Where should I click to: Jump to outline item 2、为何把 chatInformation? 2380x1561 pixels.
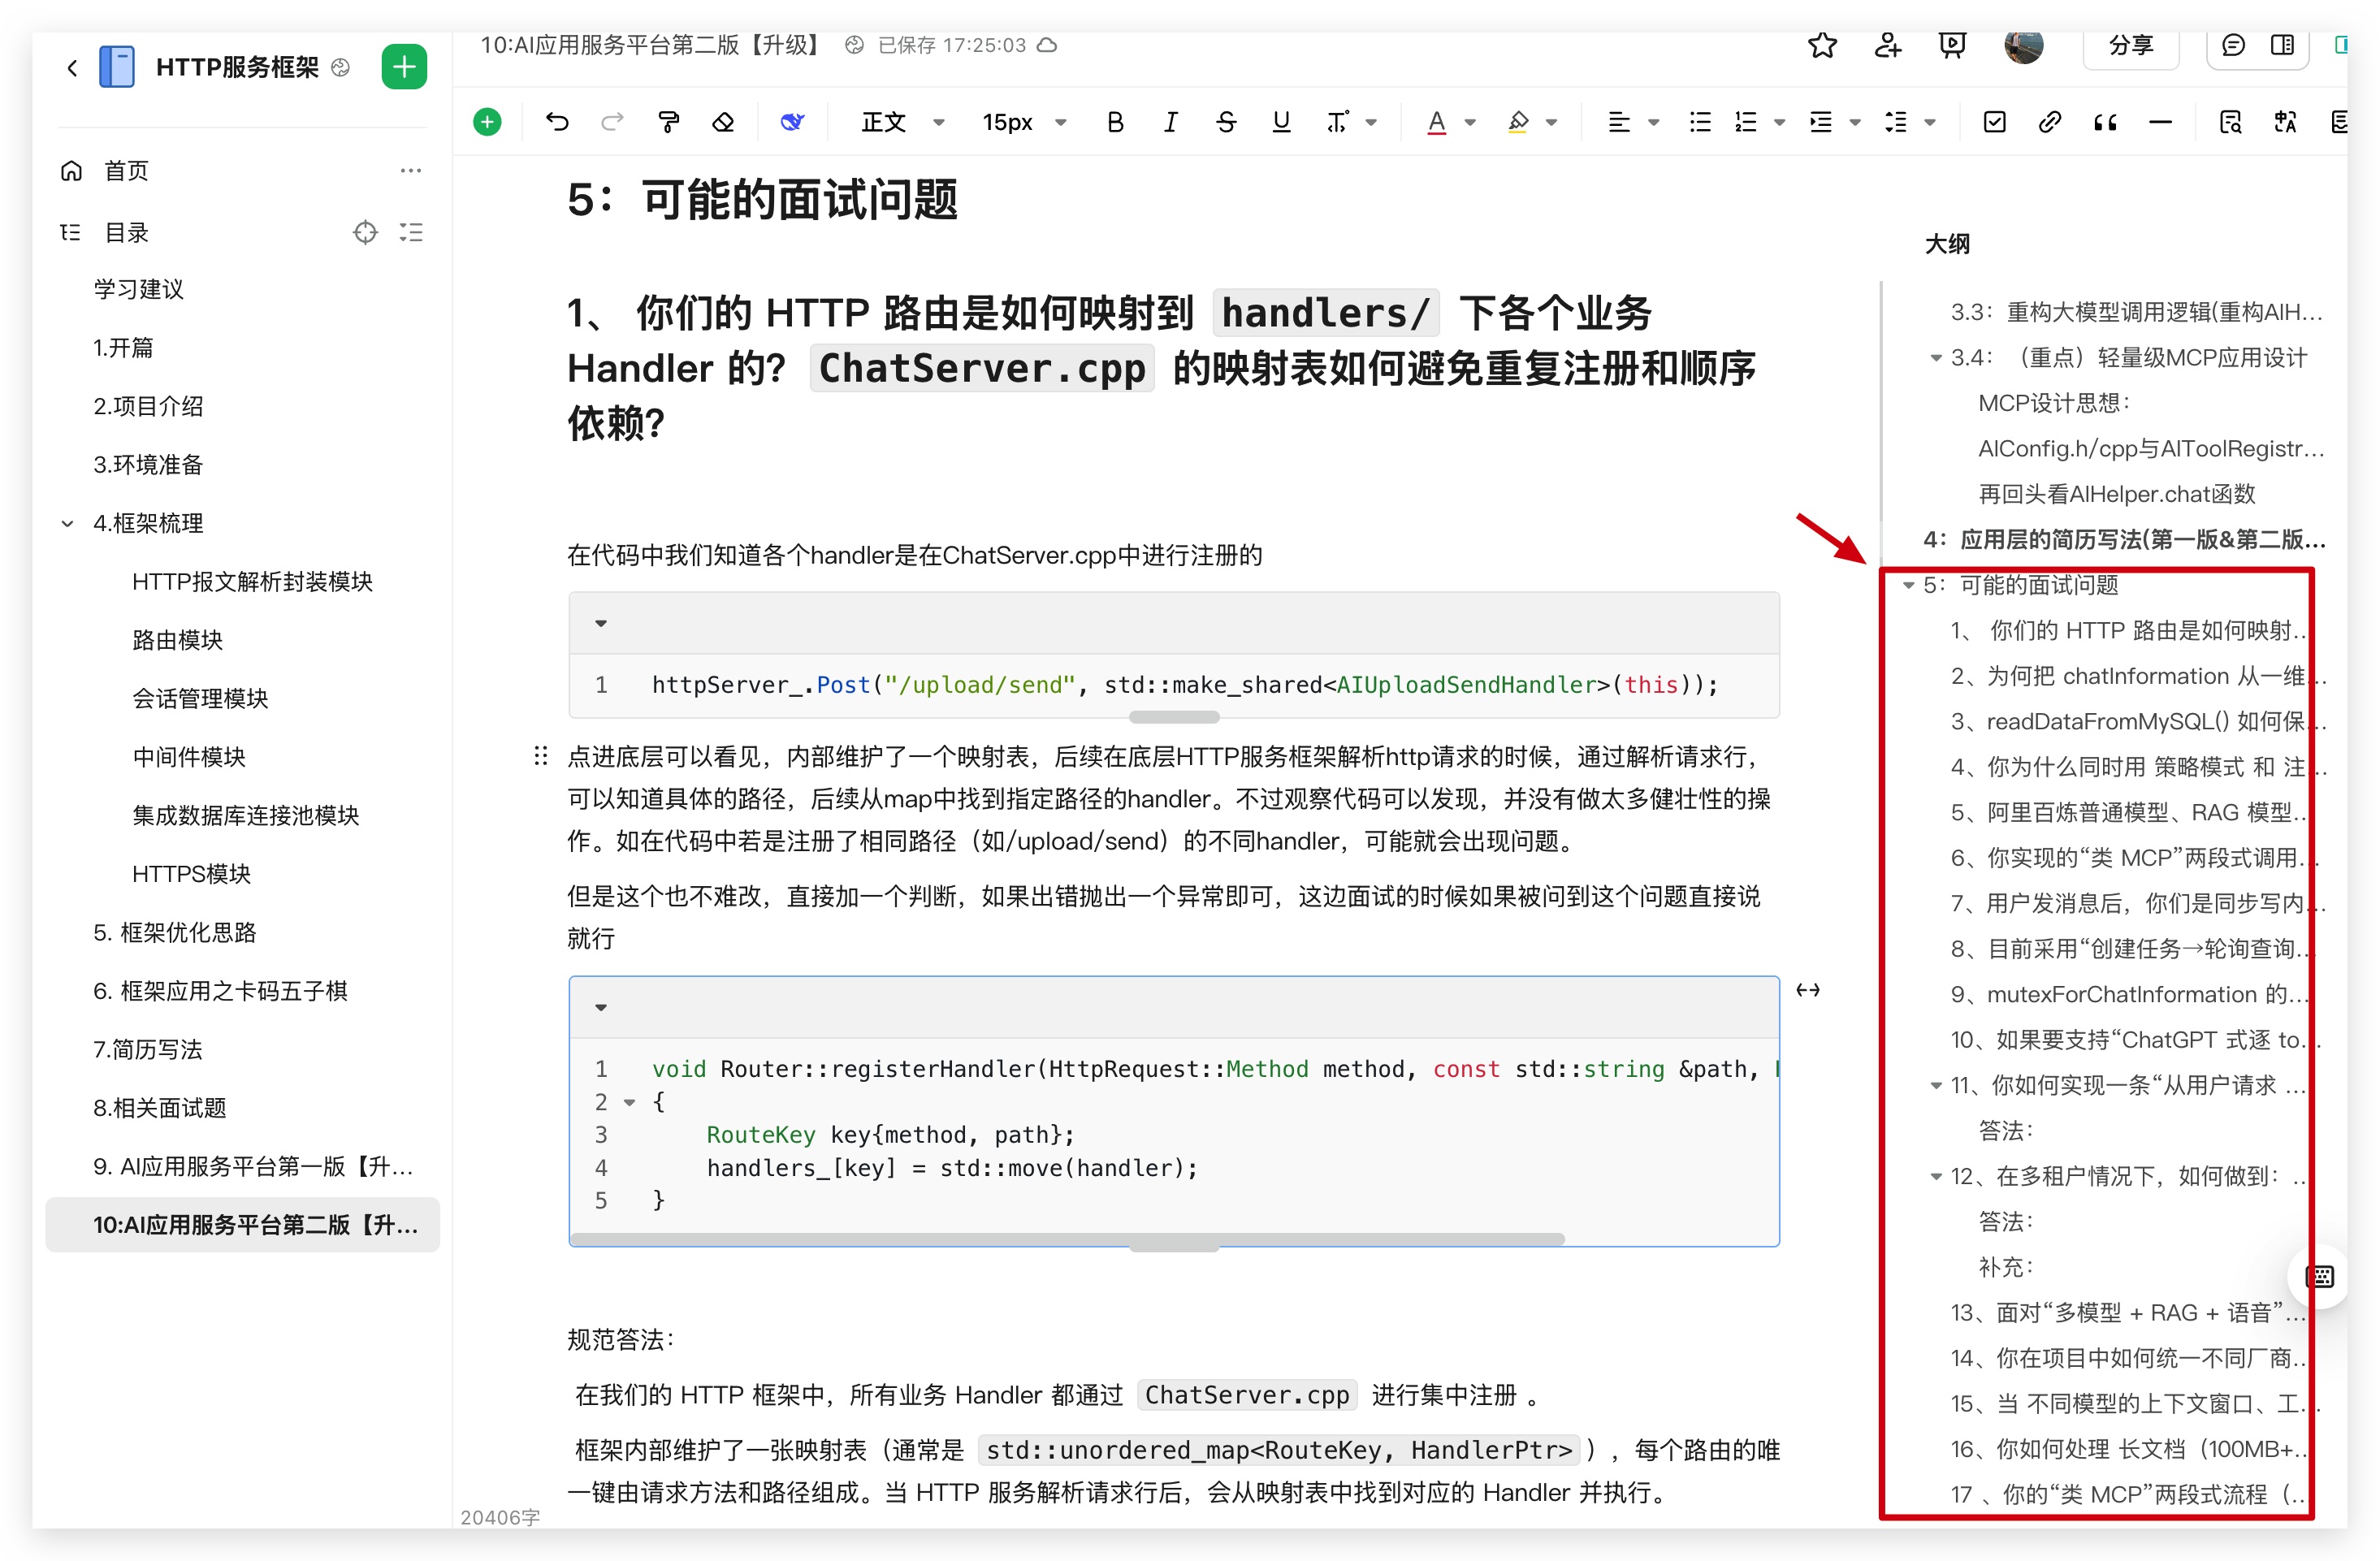click(2130, 676)
